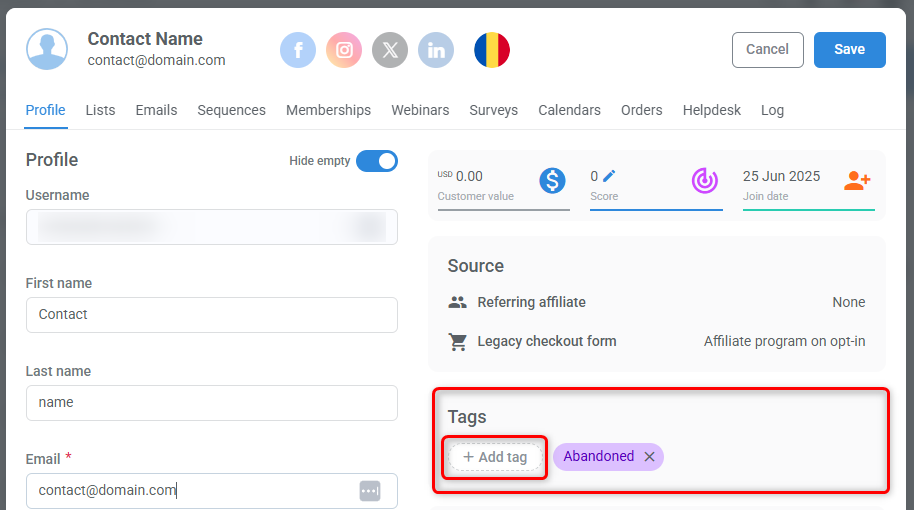Click into the Username field
The image size is (914, 510).
[212, 227]
